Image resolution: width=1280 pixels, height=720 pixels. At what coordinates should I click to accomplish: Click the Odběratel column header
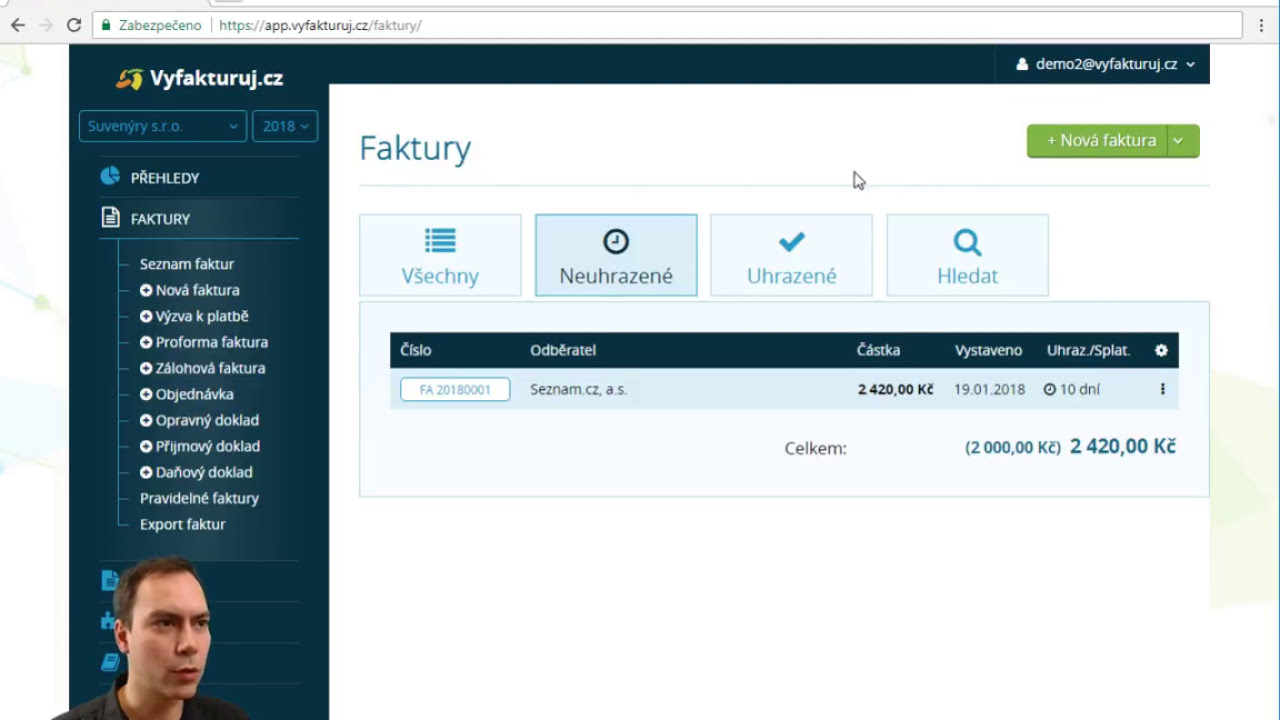(x=563, y=350)
